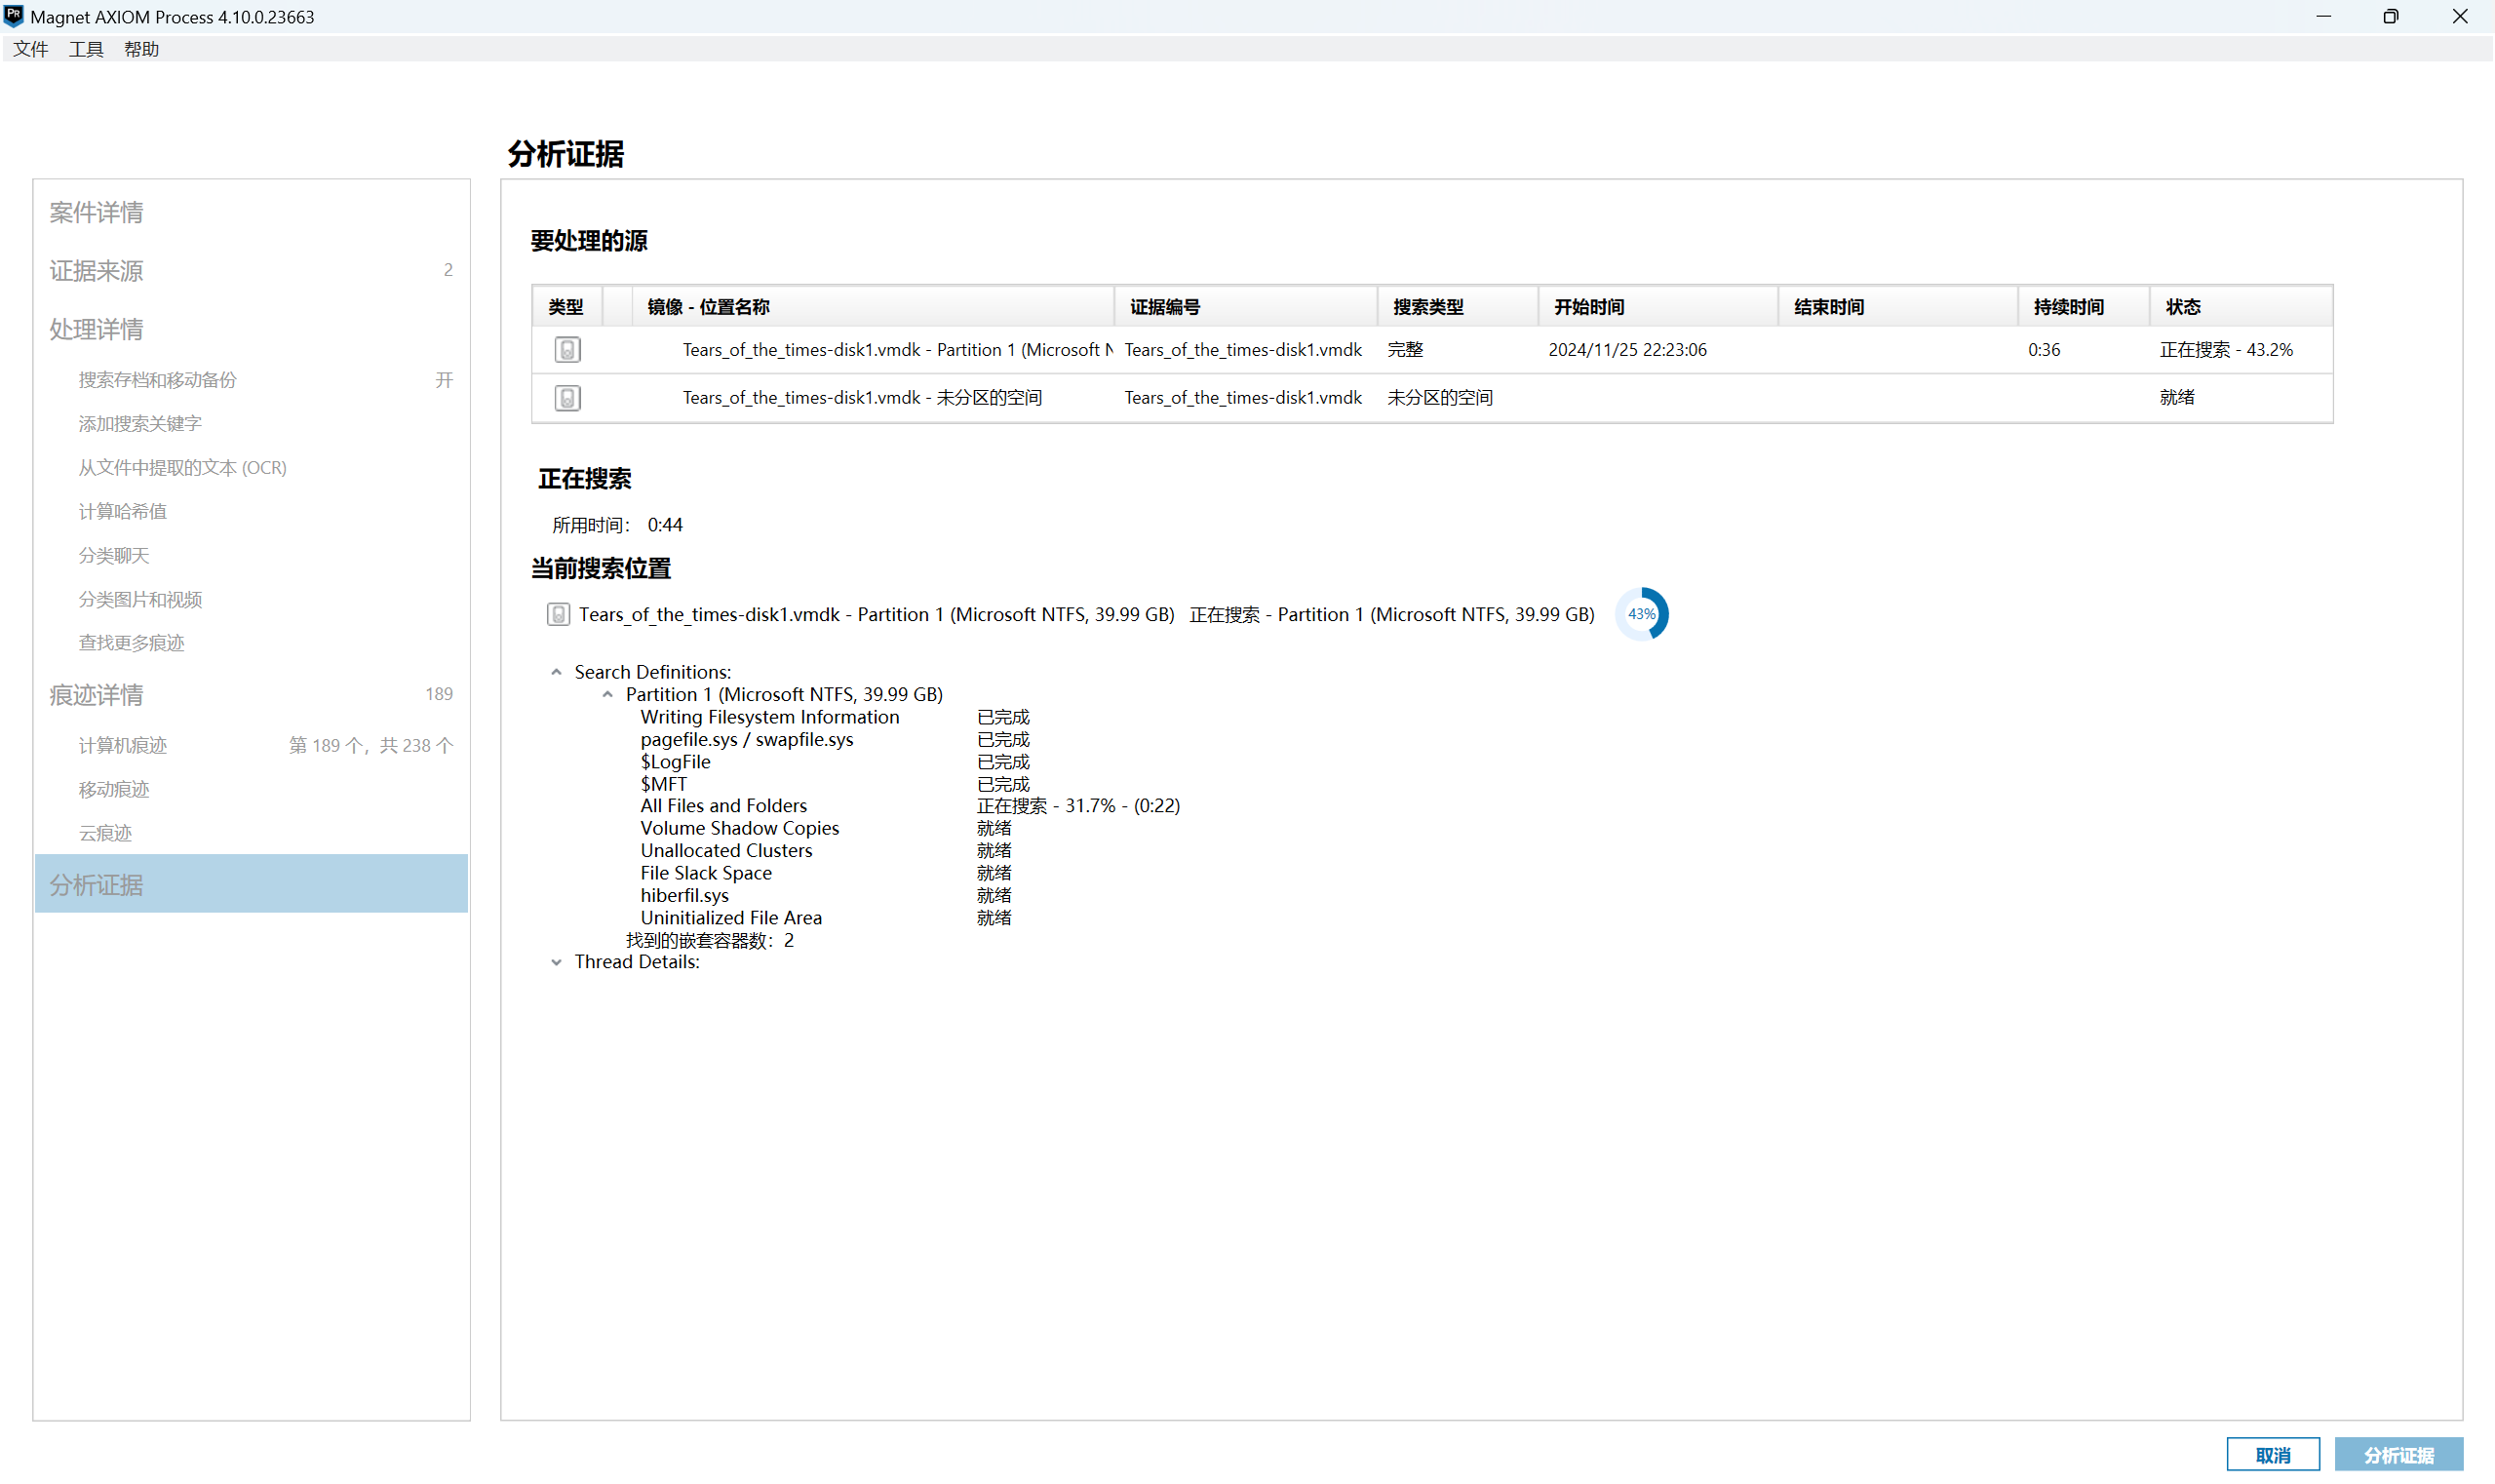This screenshot has height=1484, width=2495.
Task: Select Unallocated Clusters row
Action: 726,851
